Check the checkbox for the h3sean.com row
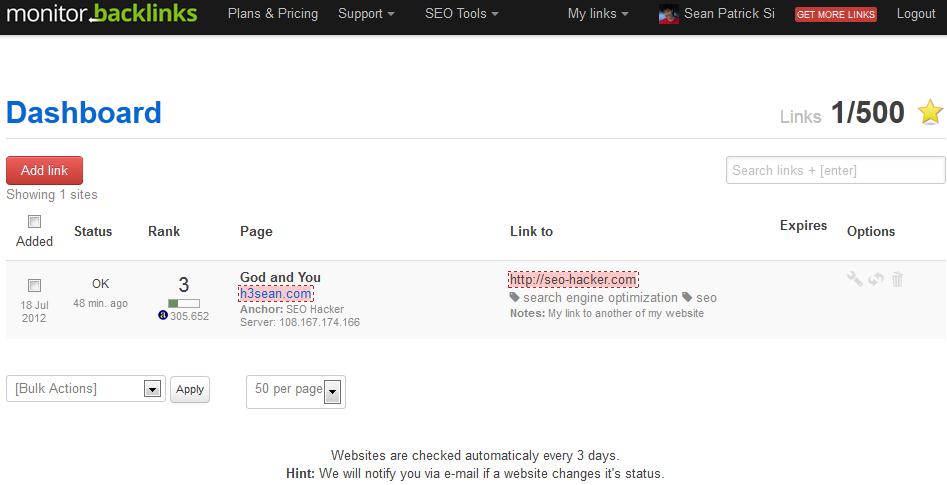The image size is (947, 485). [34, 285]
